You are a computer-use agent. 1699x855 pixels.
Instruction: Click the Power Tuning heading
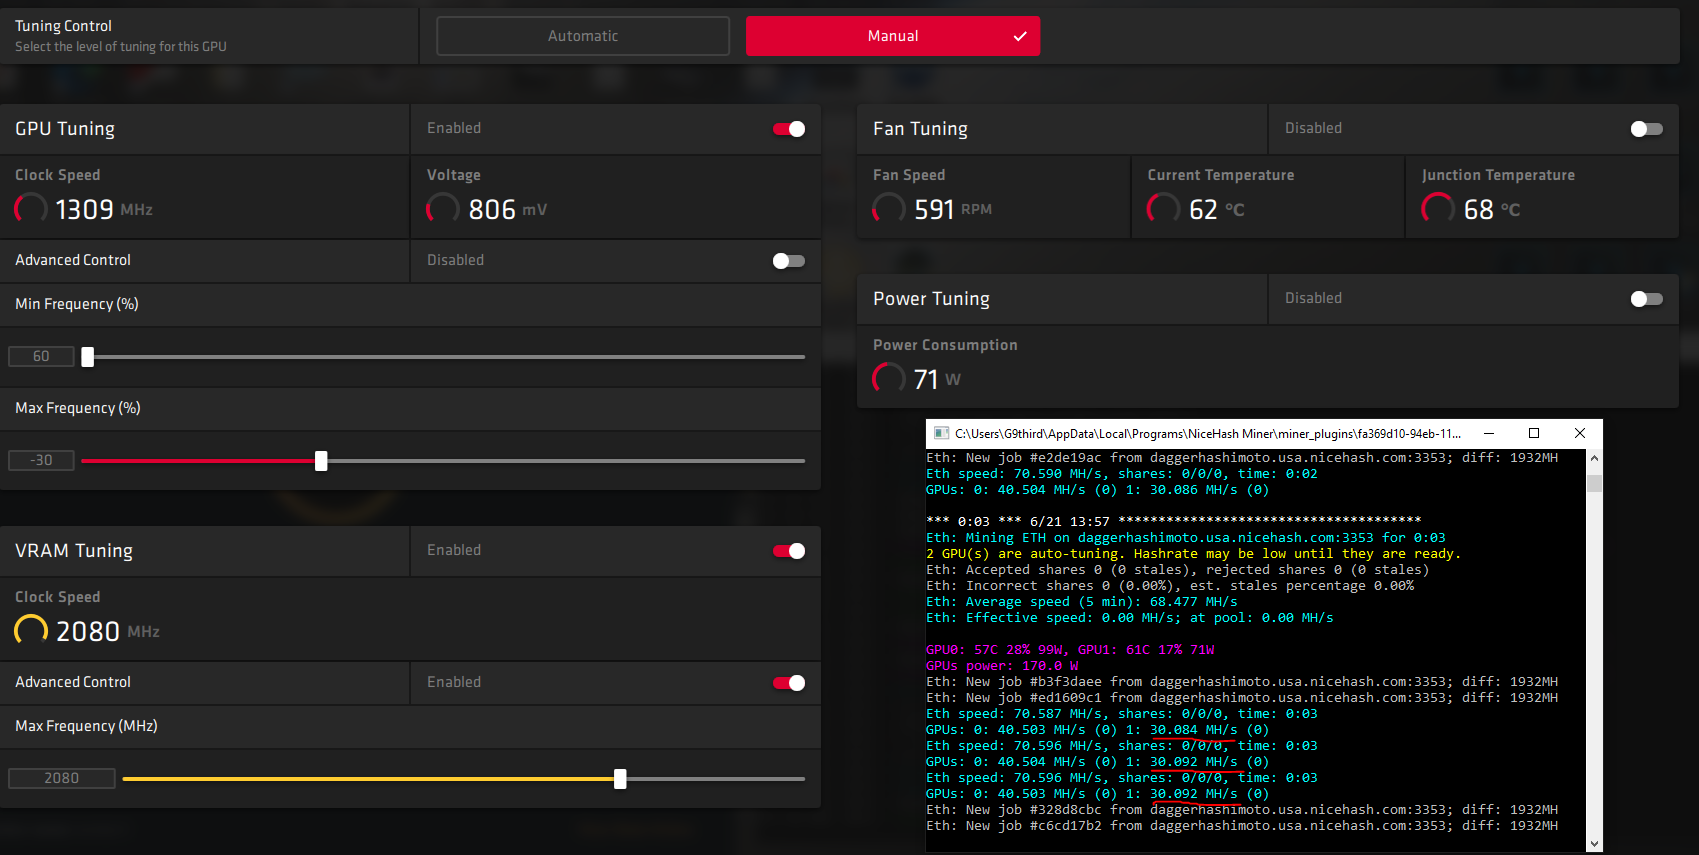click(x=931, y=299)
